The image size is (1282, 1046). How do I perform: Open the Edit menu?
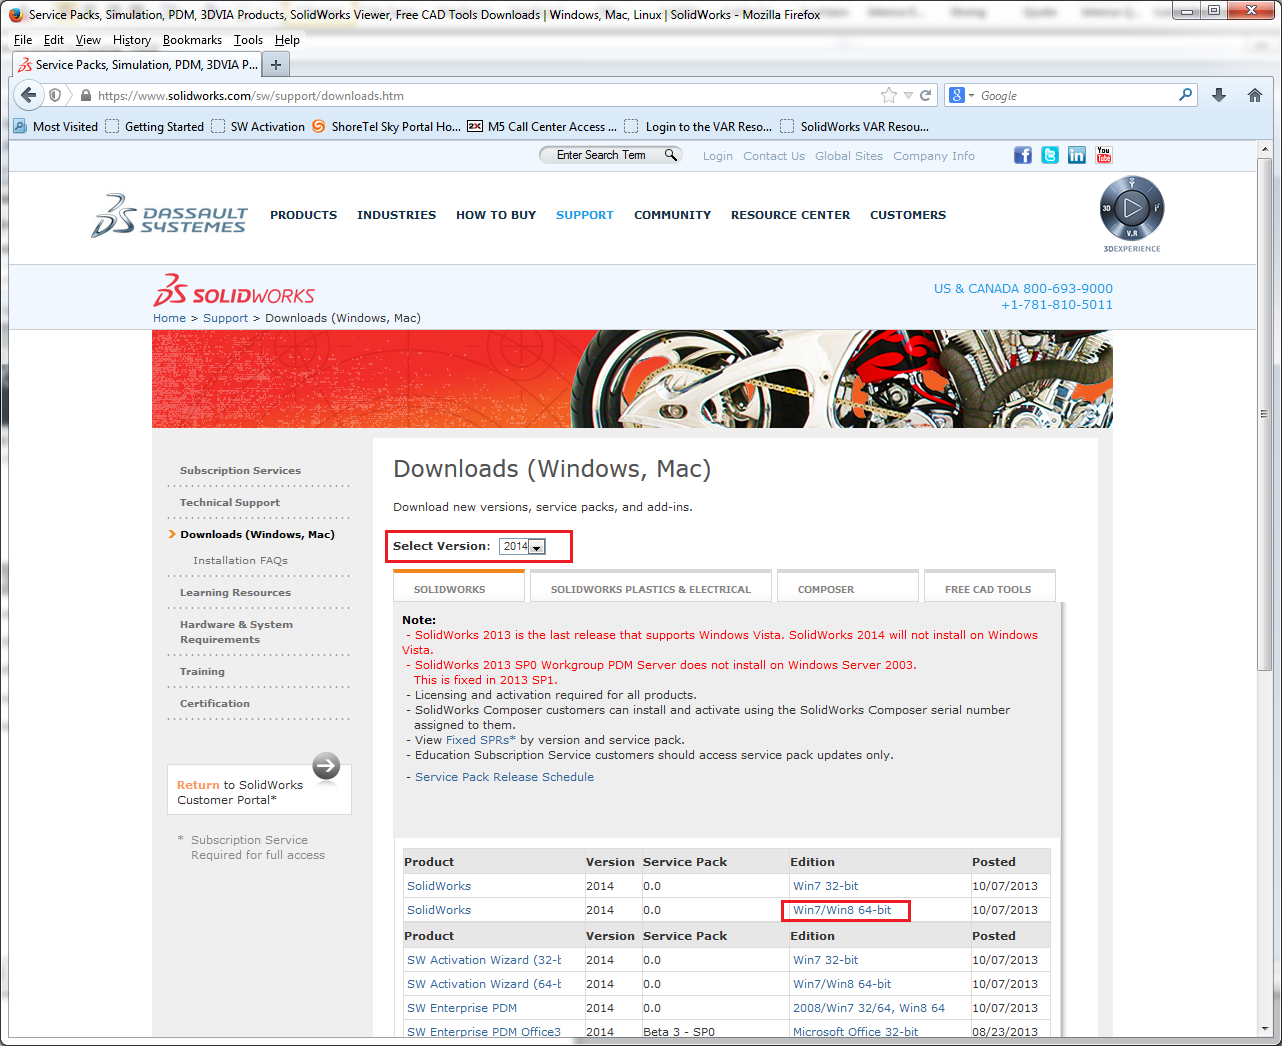54,40
